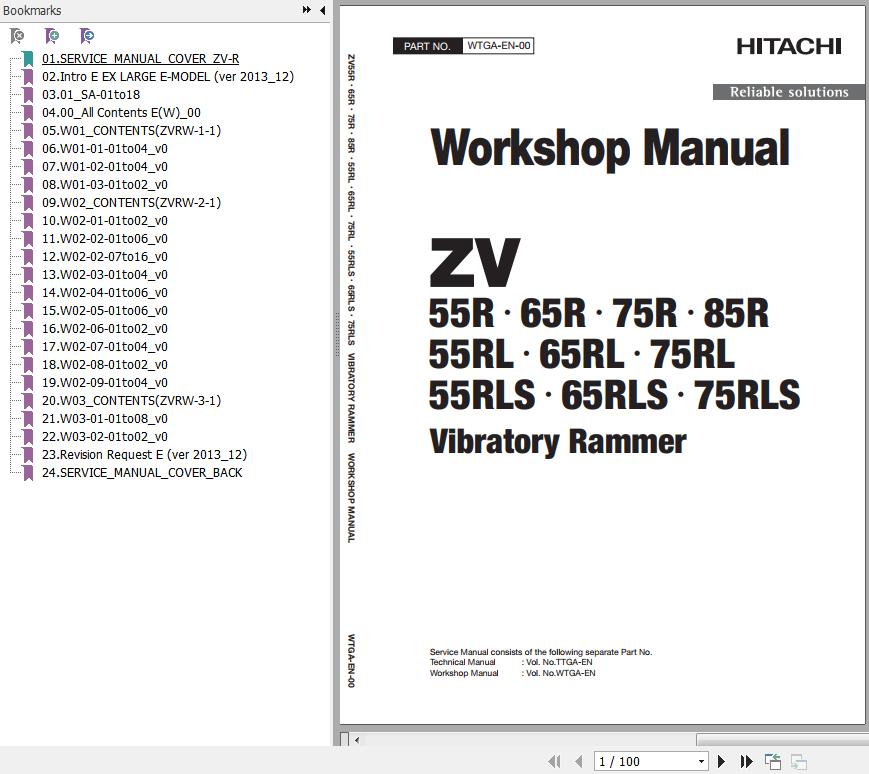Go to bookmark 24.SERVICE_MANUAL_COVER_BACK

click(x=142, y=473)
